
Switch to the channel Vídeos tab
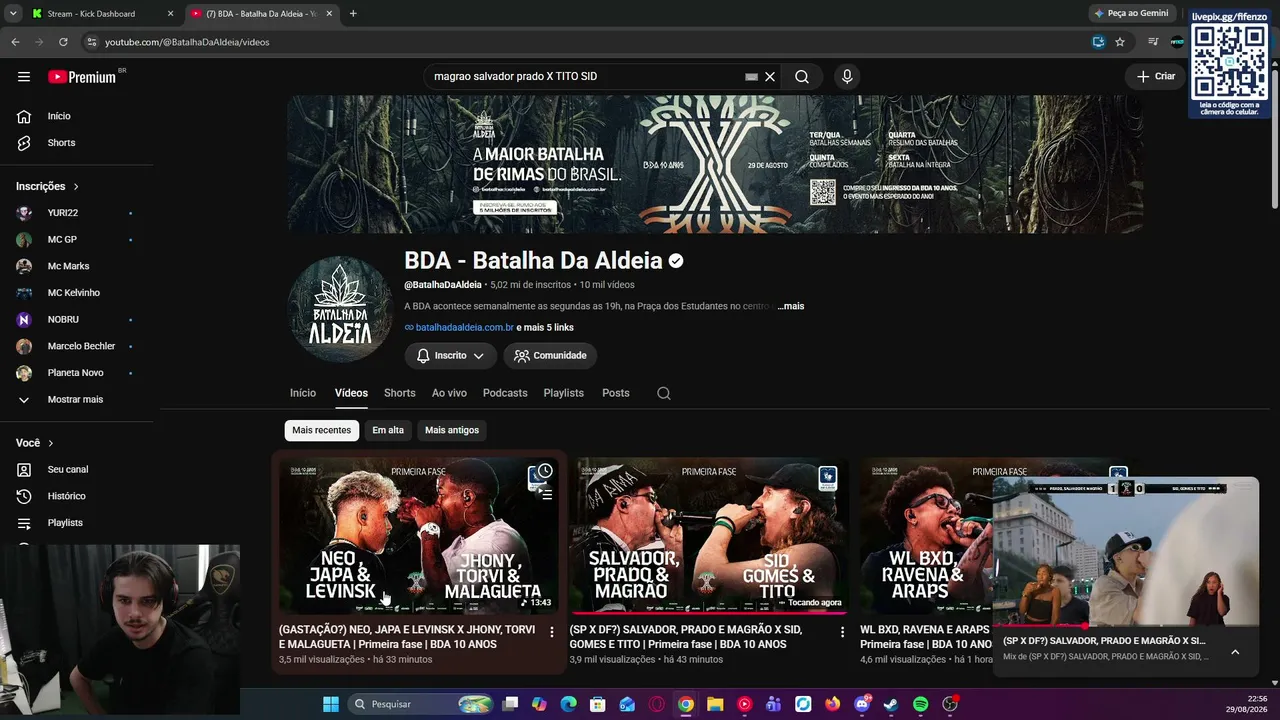coord(351,393)
